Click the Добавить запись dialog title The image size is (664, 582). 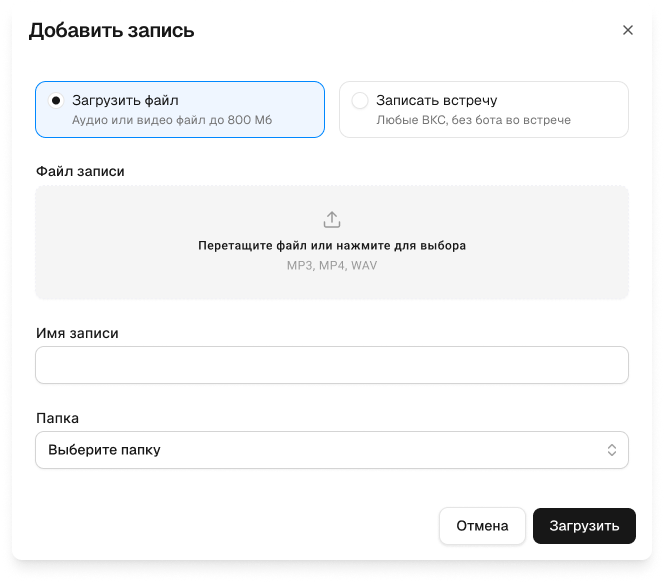(111, 30)
